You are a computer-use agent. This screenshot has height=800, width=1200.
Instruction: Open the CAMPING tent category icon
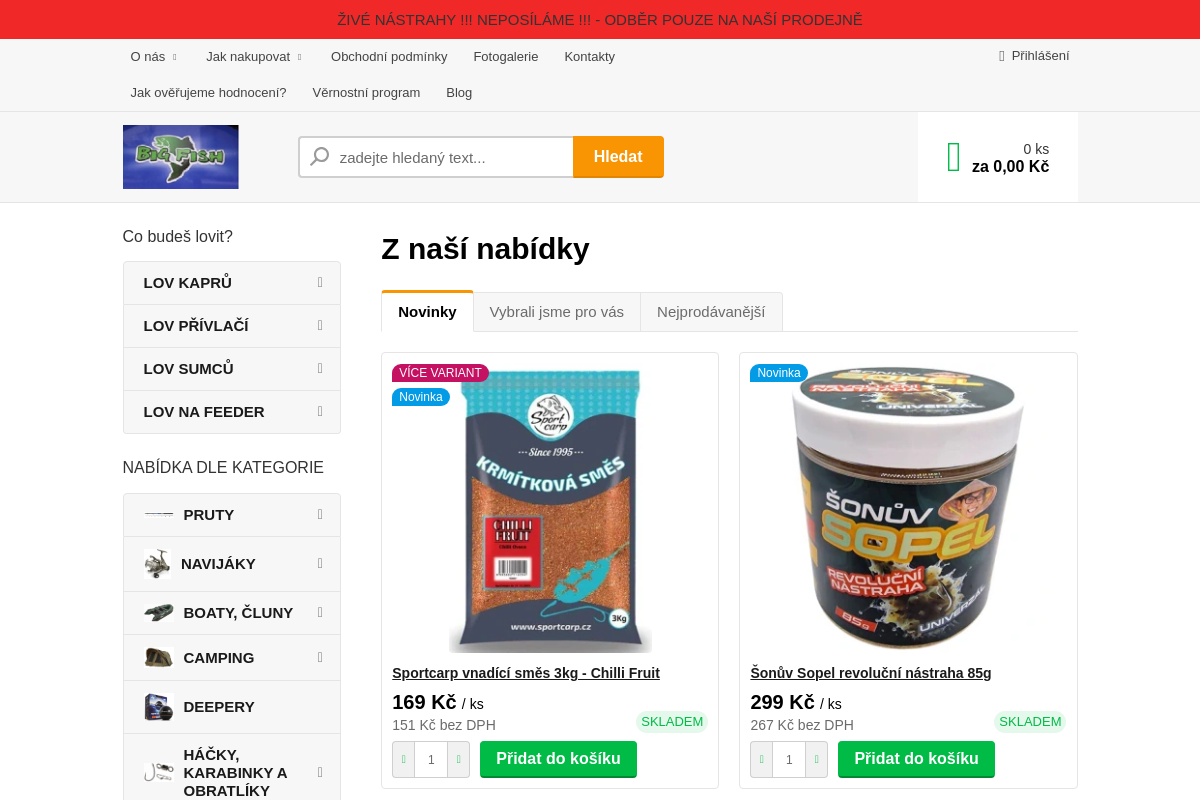pos(159,657)
